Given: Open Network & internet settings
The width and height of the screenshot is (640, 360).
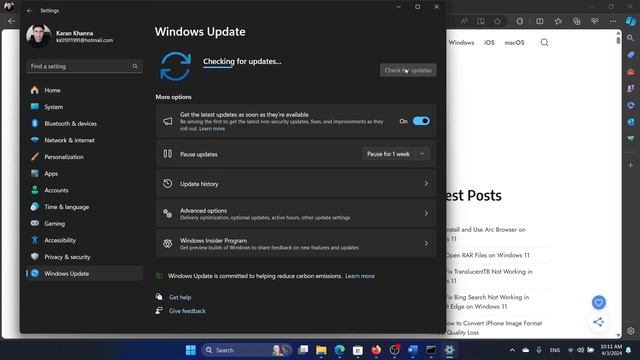Looking at the screenshot, I should 84,140.
